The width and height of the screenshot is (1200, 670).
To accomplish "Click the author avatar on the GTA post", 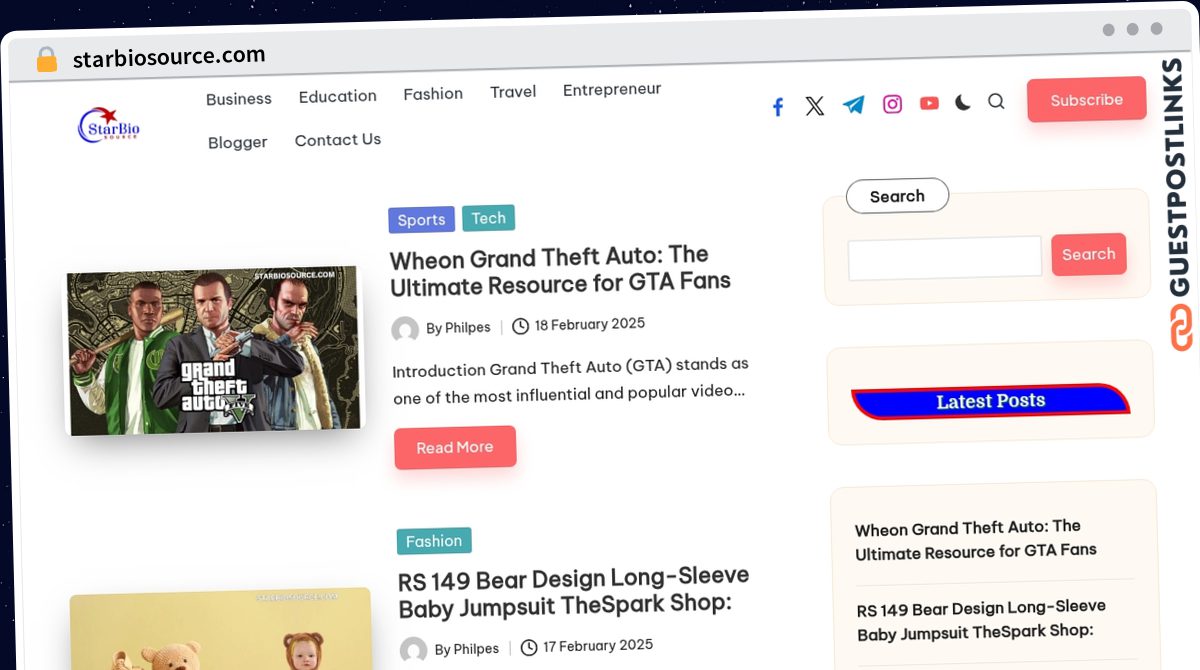I will (405, 330).
